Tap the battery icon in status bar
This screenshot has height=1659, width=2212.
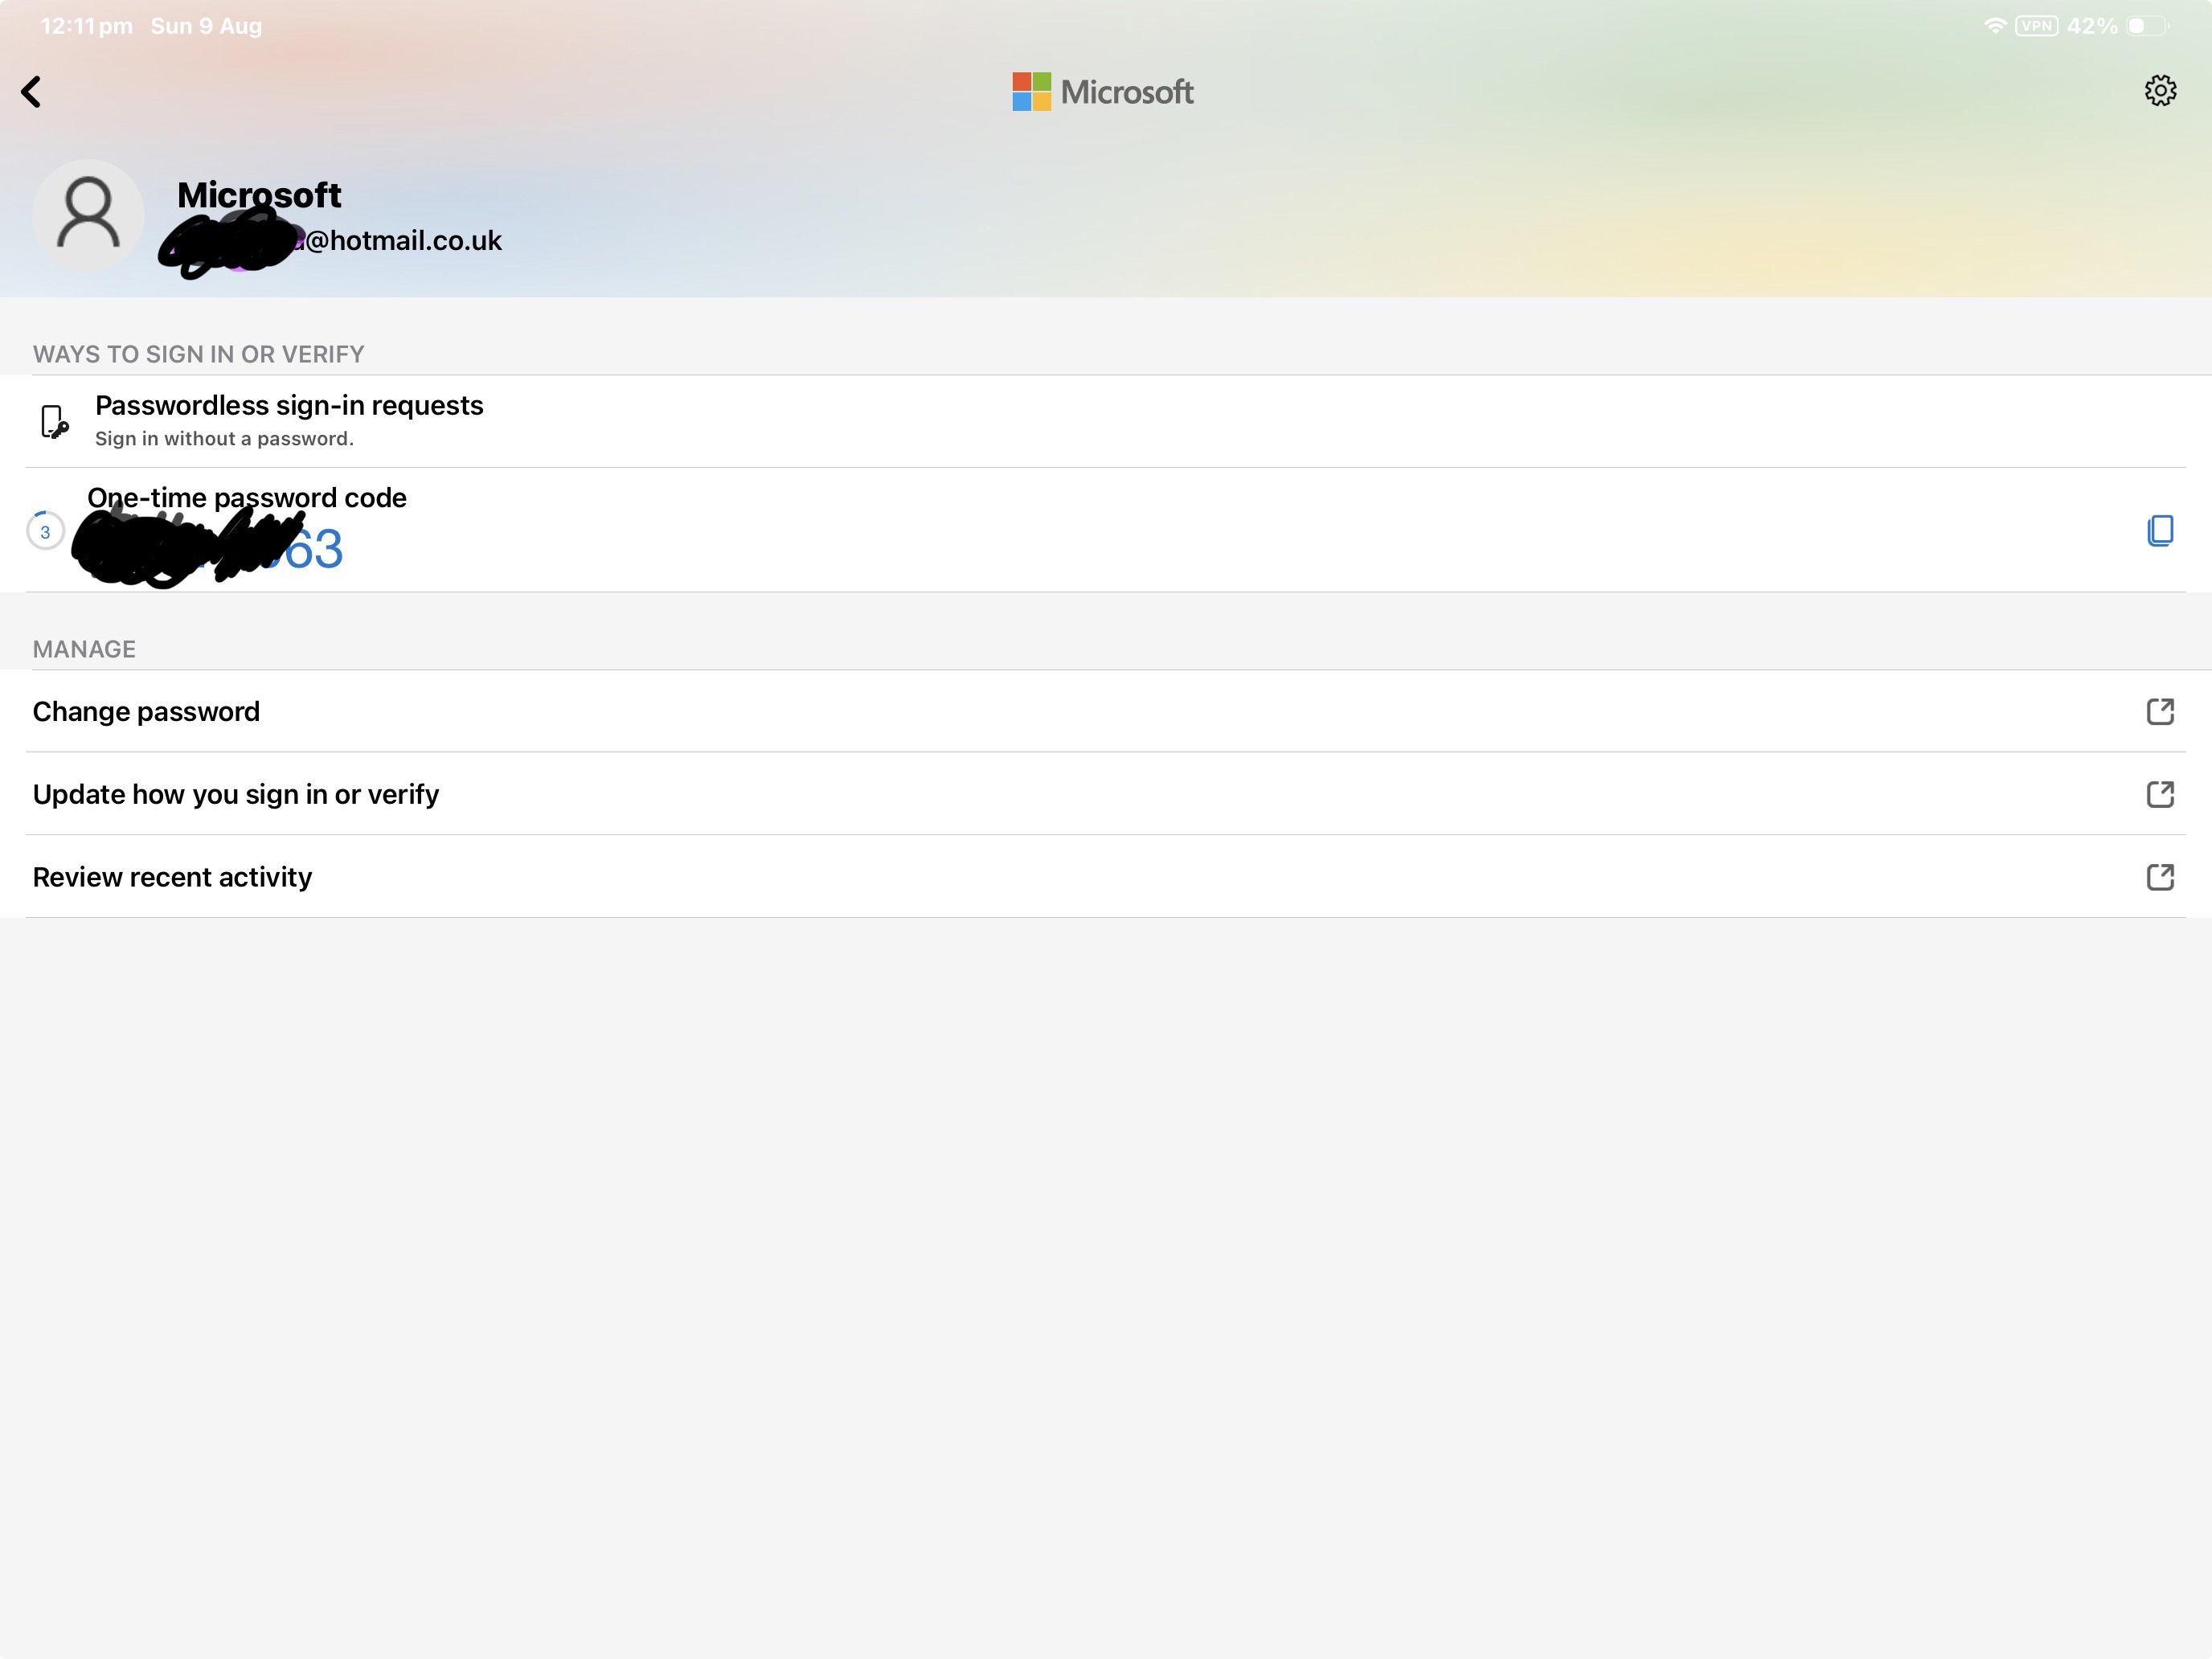(2148, 26)
